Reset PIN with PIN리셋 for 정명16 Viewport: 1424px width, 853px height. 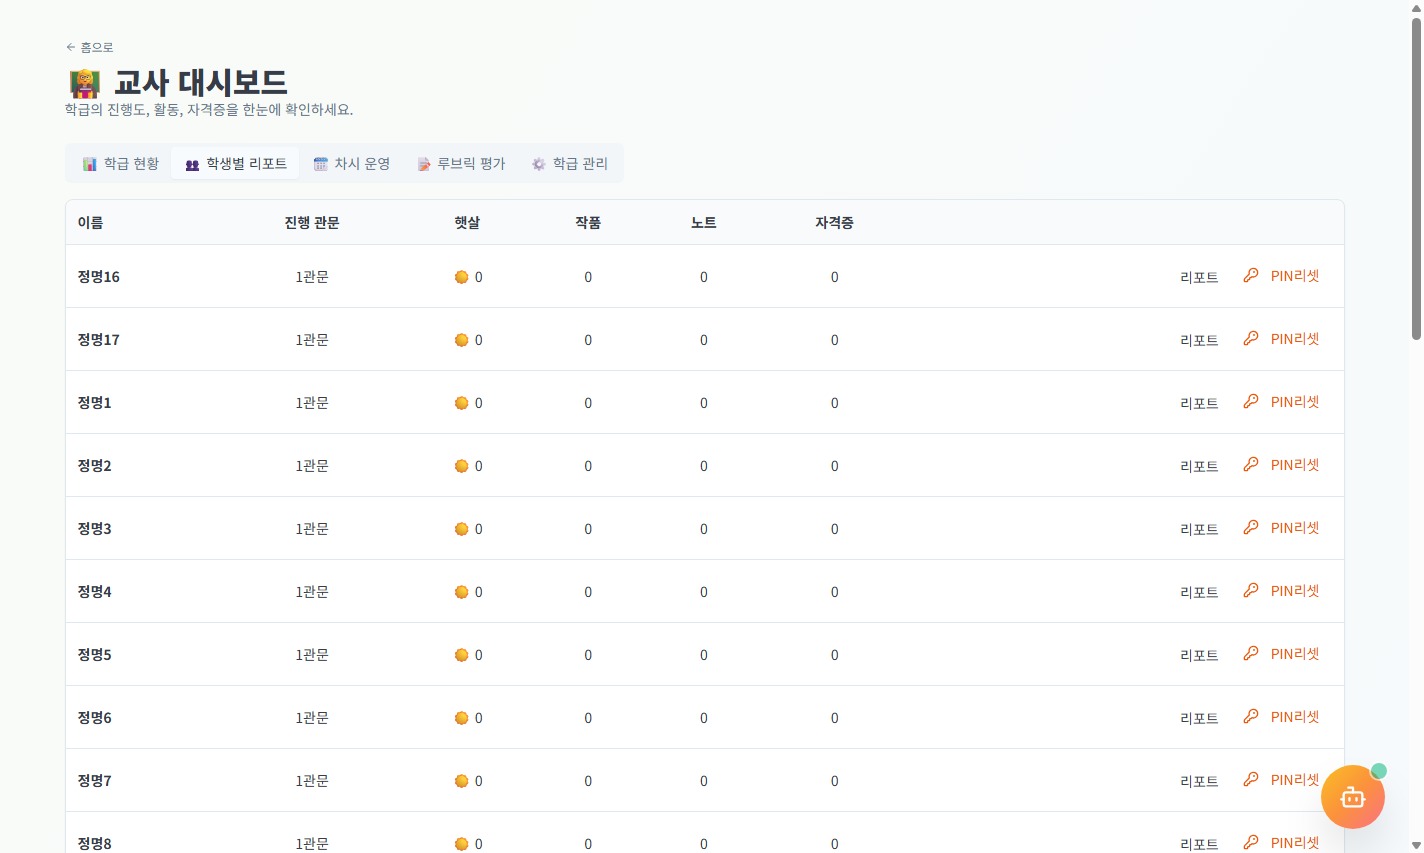point(1295,276)
